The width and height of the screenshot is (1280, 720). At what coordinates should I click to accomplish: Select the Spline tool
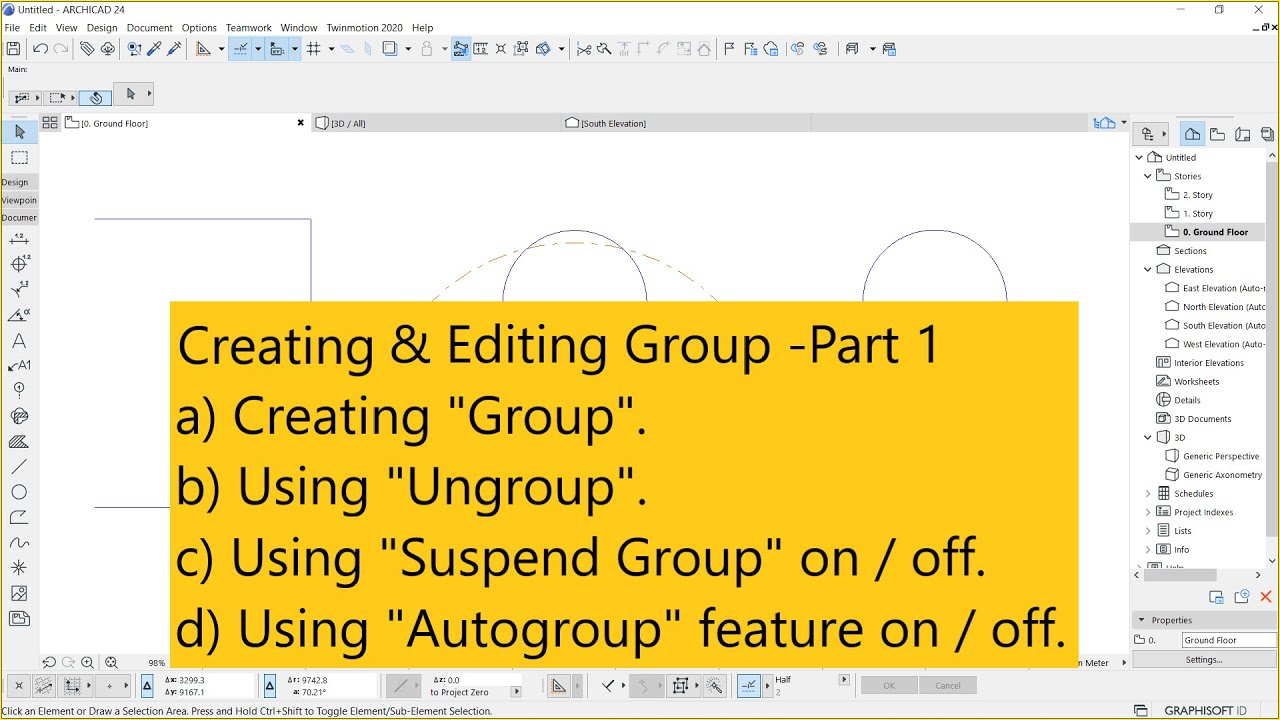pos(19,543)
